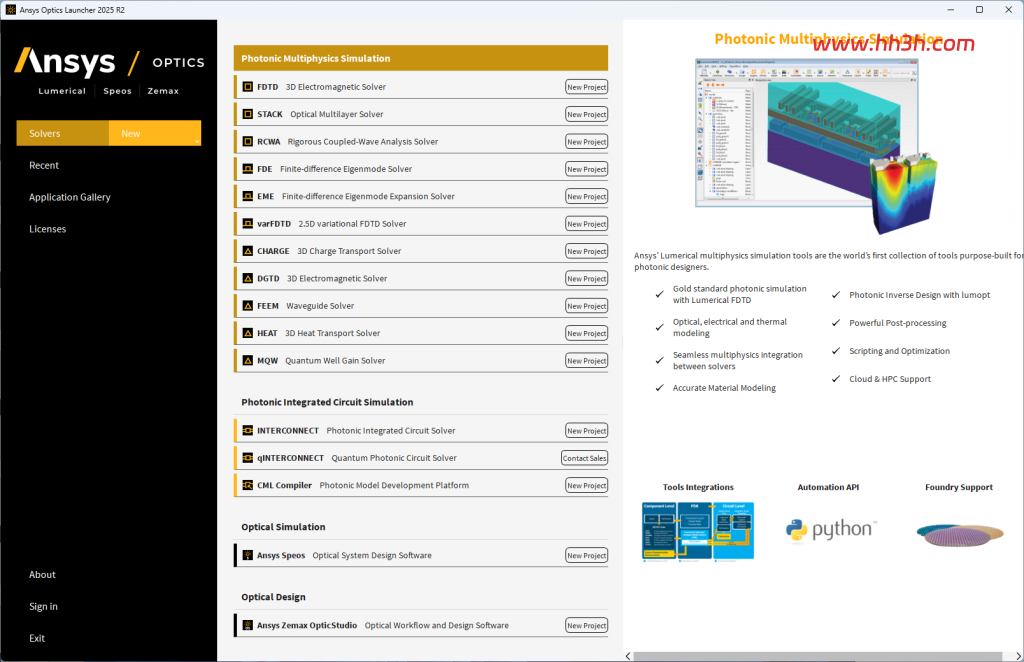Click the DGTD solver icon

[x=248, y=279]
